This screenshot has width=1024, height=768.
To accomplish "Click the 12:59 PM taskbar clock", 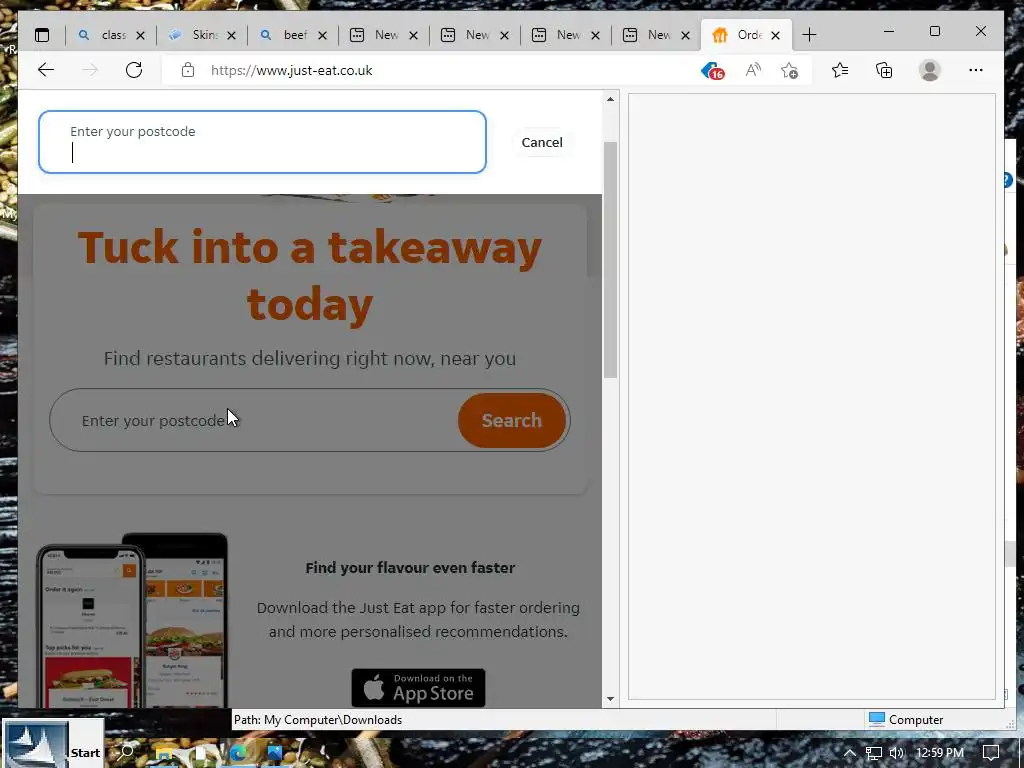I will tap(940, 753).
